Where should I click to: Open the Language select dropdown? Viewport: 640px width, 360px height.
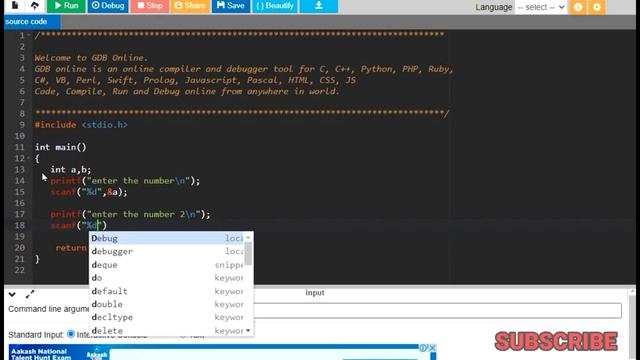pos(541,7)
